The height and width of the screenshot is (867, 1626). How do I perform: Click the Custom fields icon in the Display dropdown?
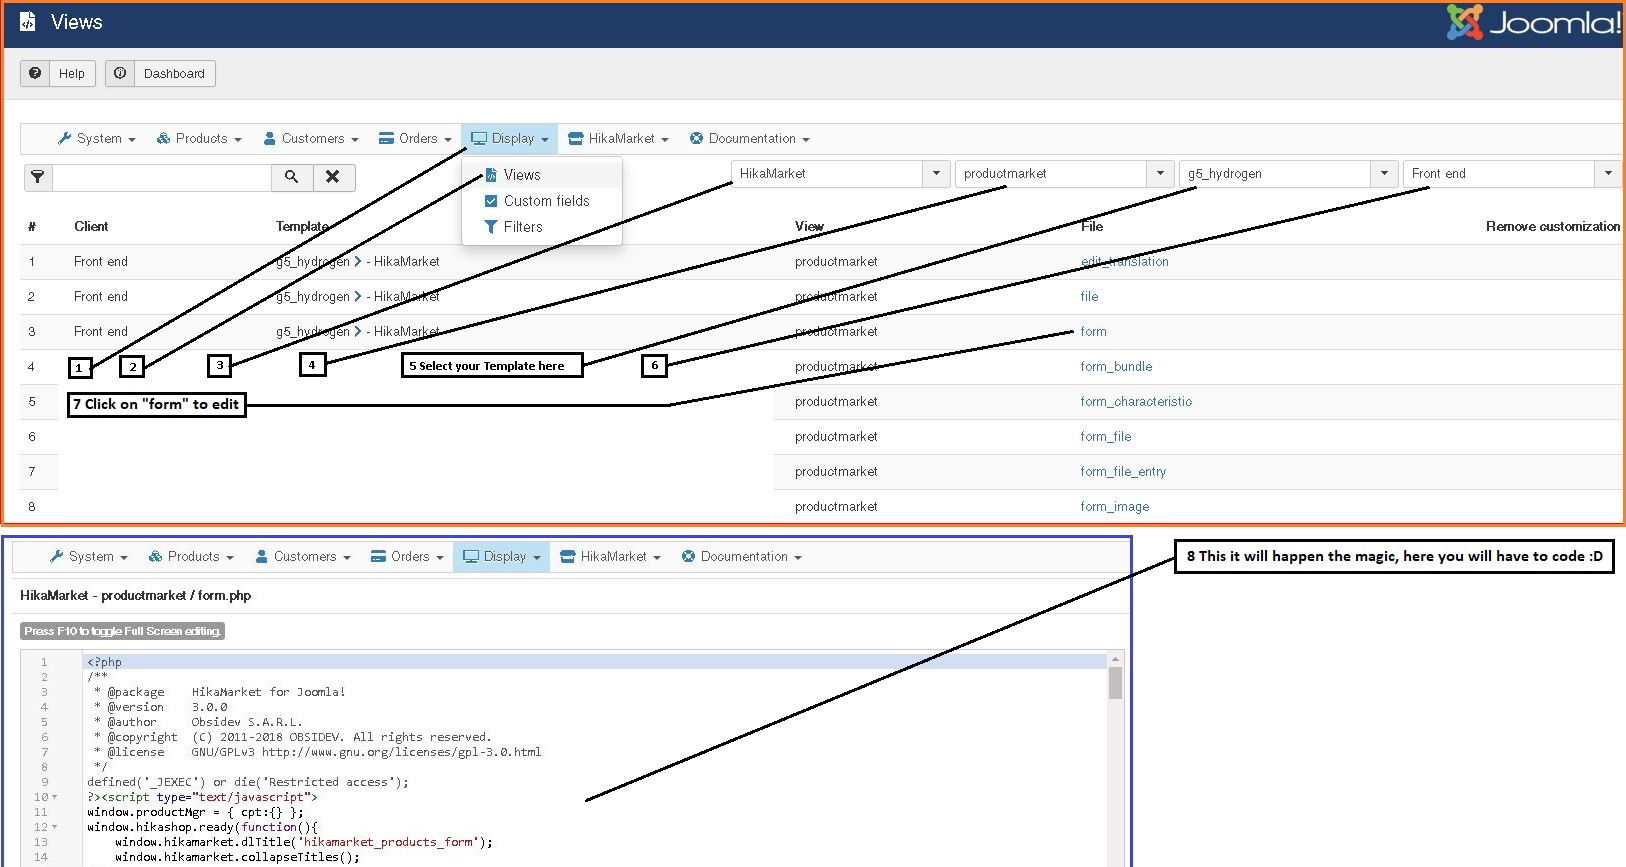[x=491, y=201]
